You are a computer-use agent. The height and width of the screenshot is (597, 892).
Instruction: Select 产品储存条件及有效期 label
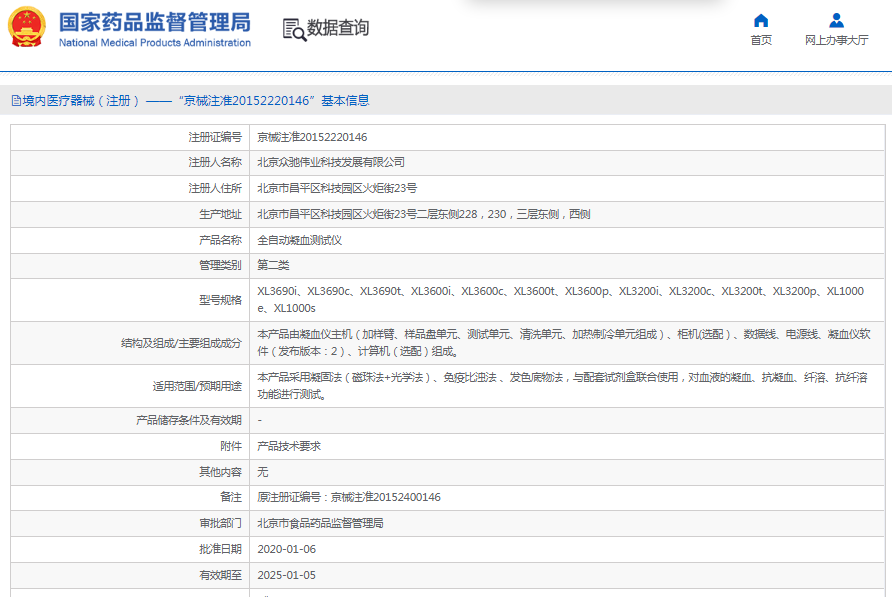pyautogui.click(x=189, y=421)
